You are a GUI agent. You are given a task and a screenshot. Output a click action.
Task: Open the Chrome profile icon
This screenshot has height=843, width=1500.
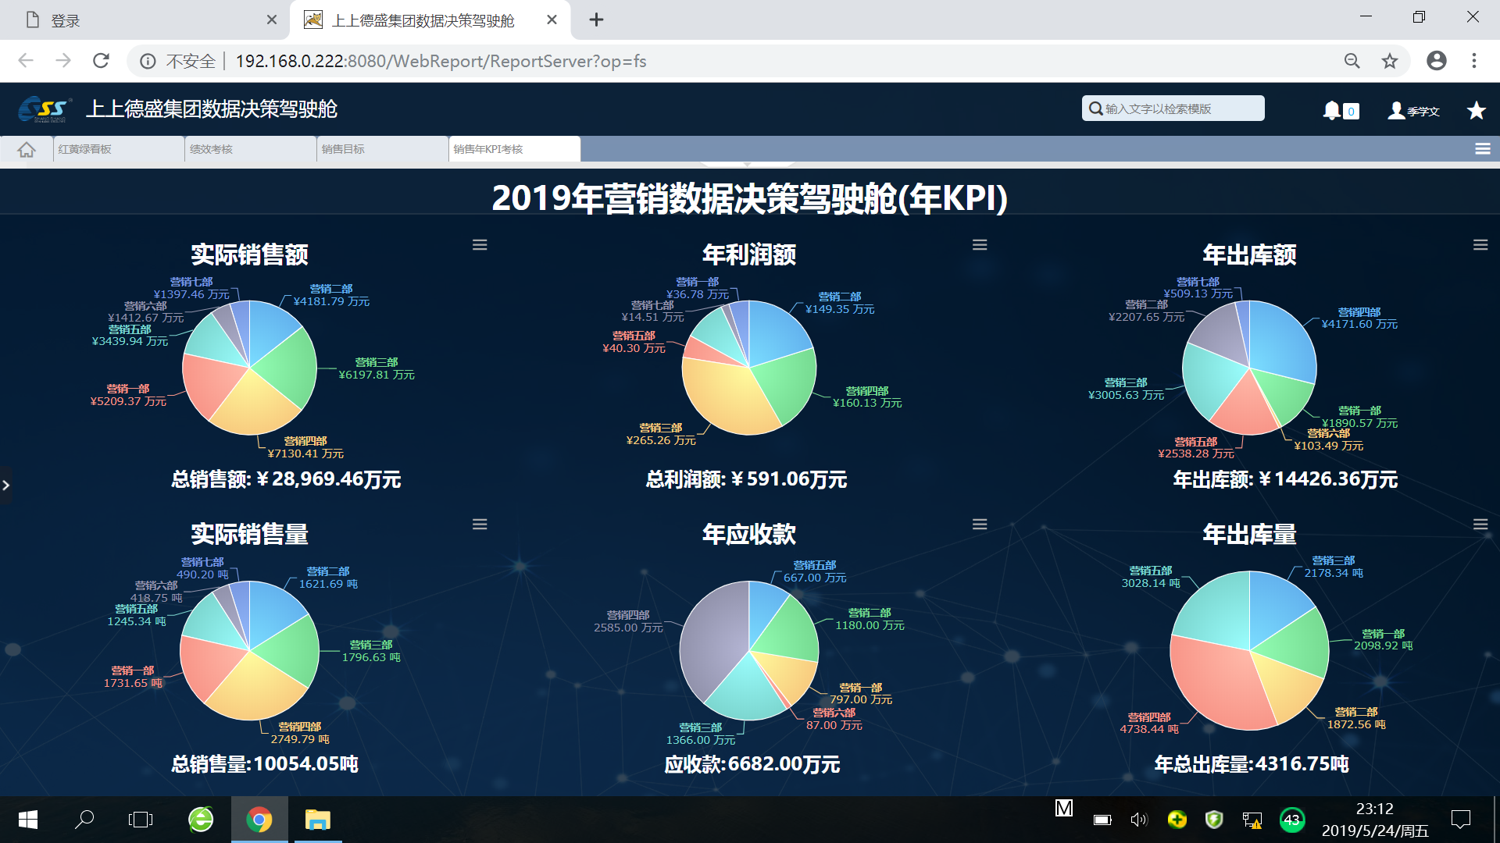(1436, 61)
